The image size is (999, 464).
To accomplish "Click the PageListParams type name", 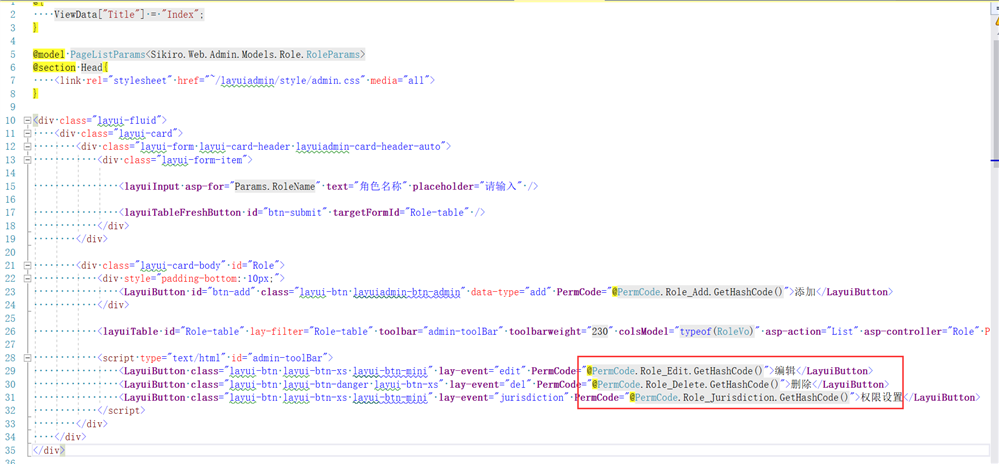I will pyautogui.click(x=108, y=54).
